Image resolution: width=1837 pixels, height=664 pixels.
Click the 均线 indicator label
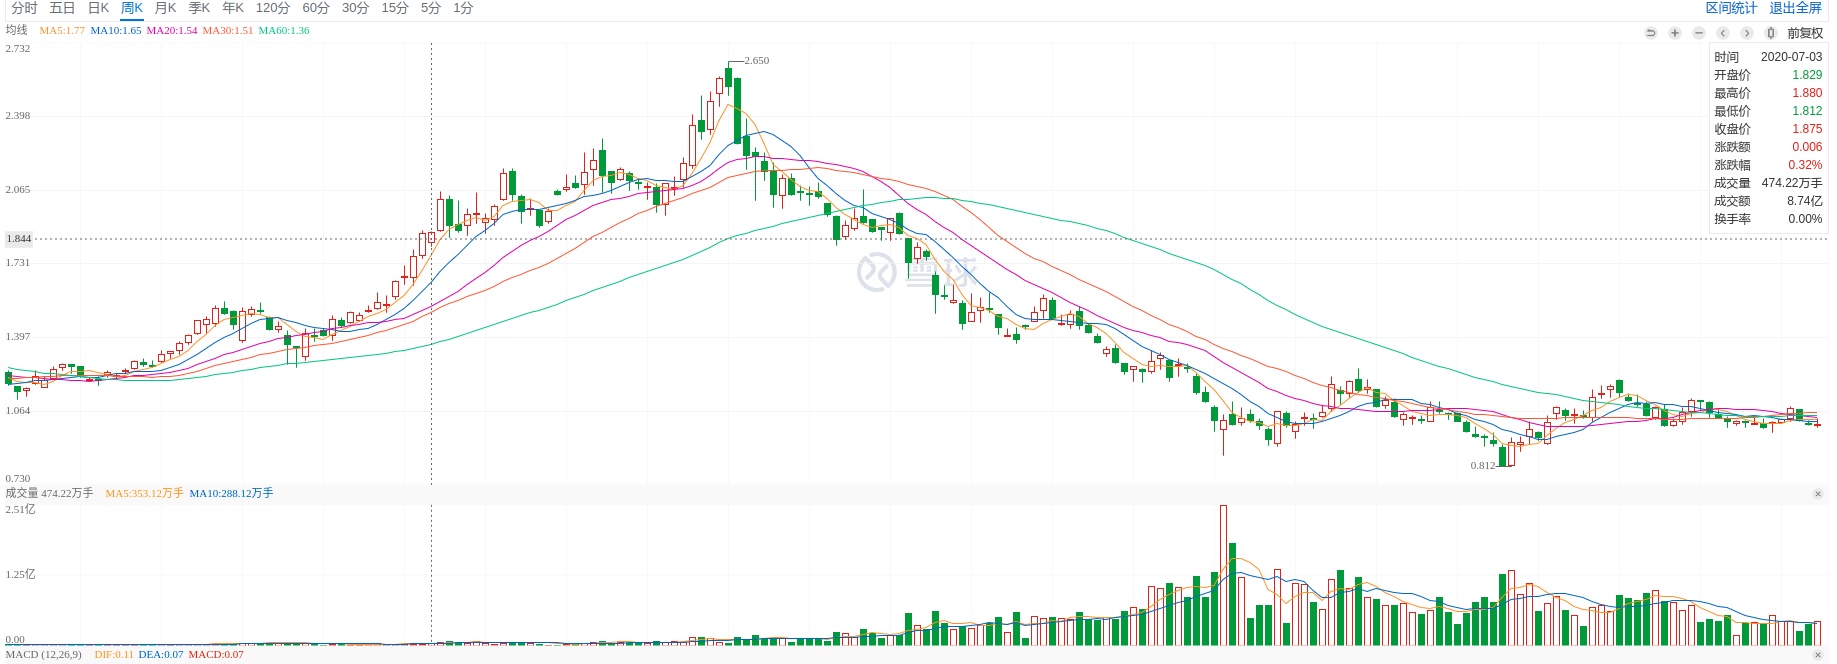click(x=17, y=30)
